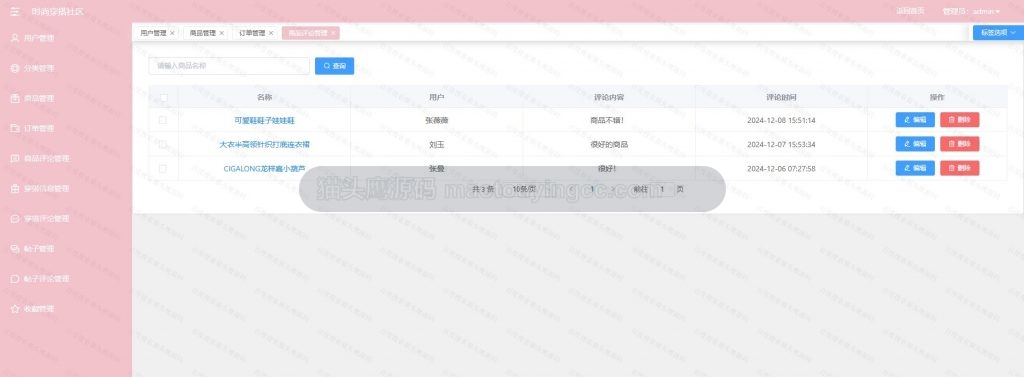Click the blue 查询 search button
1024x377 pixels.
[334, 66]
